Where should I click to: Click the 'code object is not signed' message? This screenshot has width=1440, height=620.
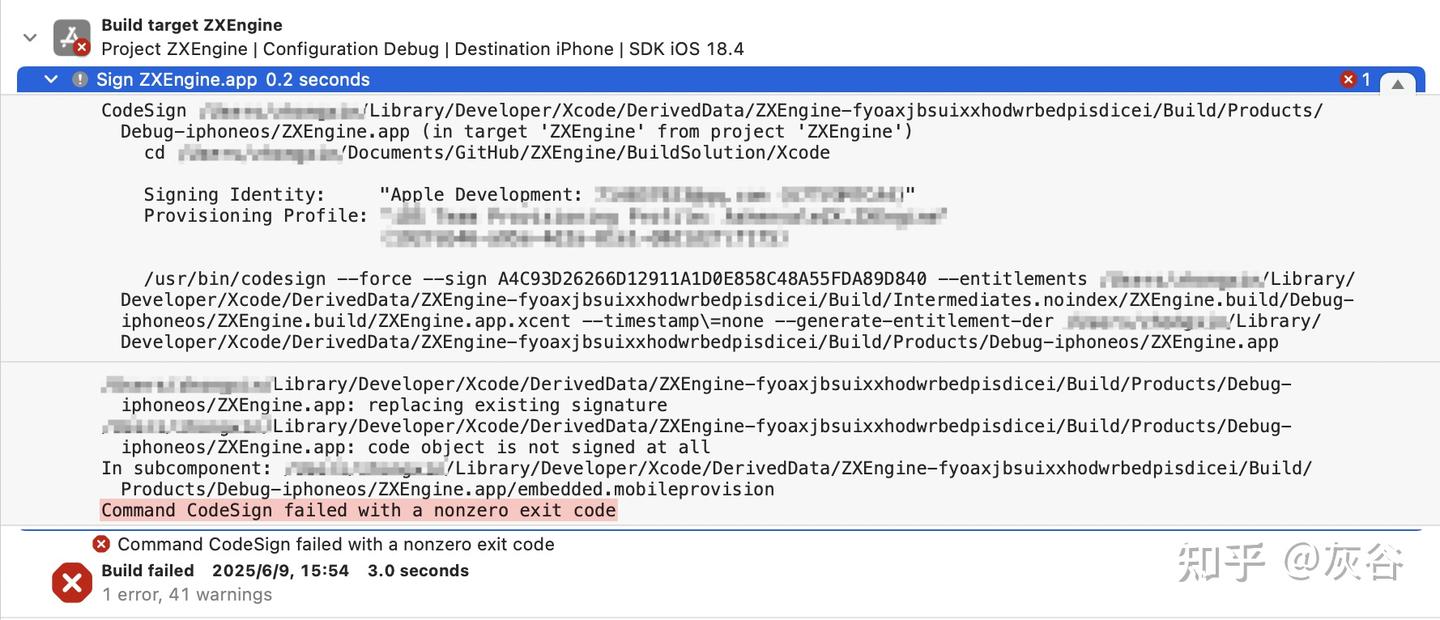pos(538,447)
